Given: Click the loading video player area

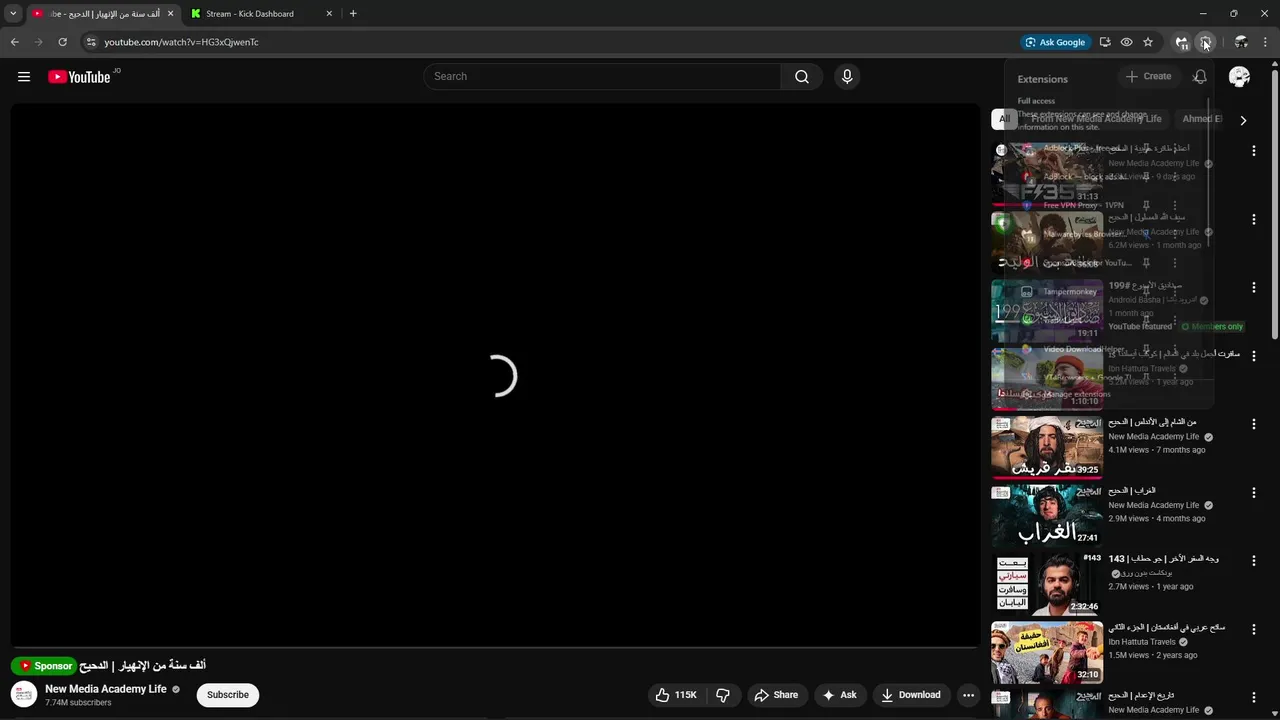Looking at the screenshot, I should tap(495, 375).
